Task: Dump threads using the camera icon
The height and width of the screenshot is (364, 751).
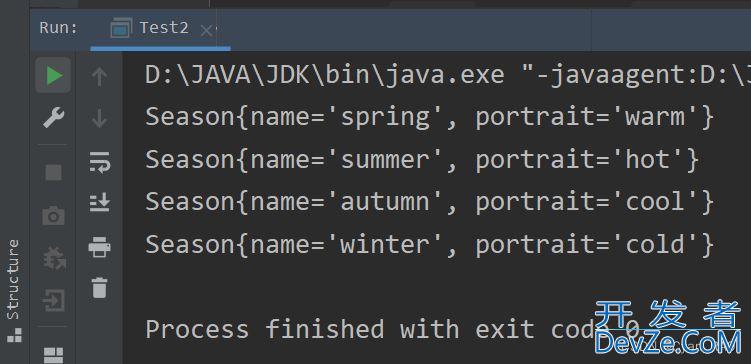Action: point(54,216)
